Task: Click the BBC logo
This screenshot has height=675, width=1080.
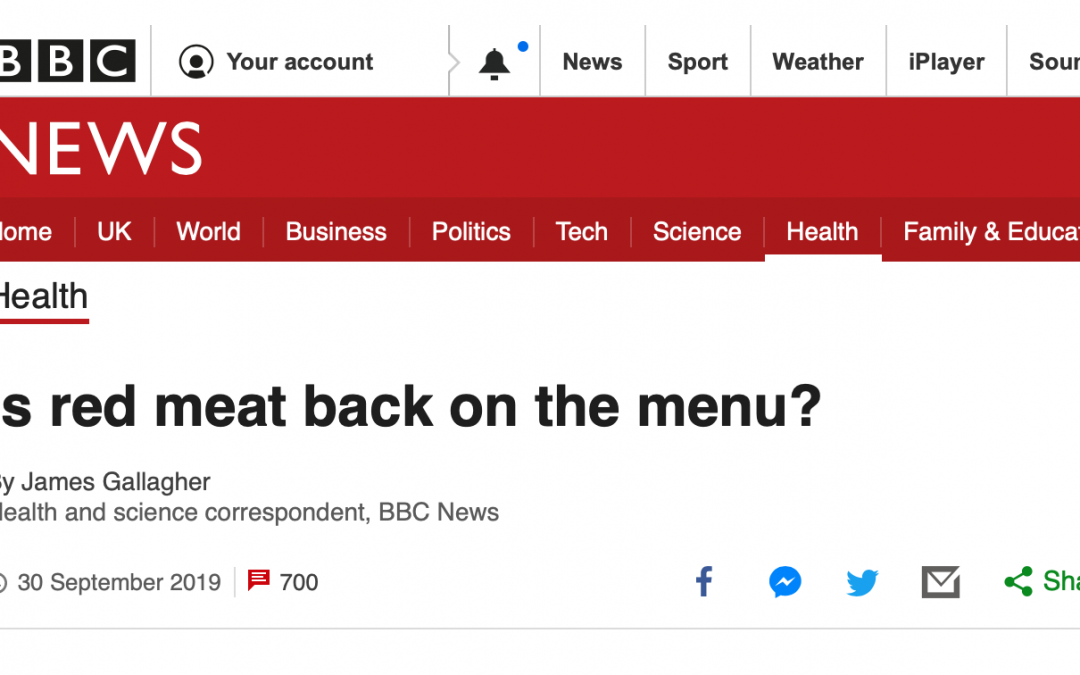Action: pos(66,61)
